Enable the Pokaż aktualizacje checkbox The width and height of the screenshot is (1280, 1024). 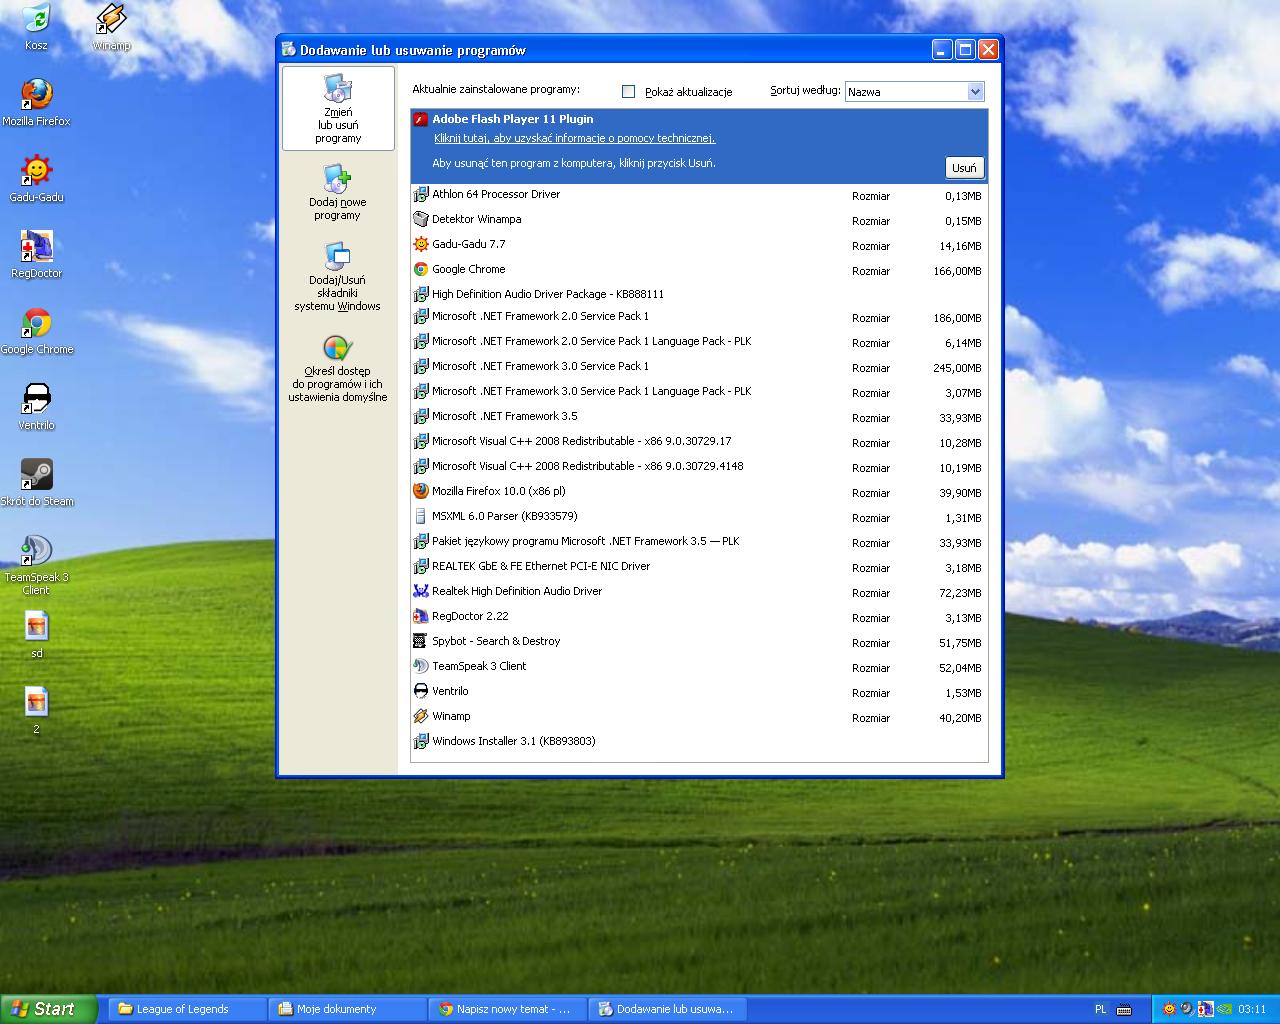click(x=629, y=91)
